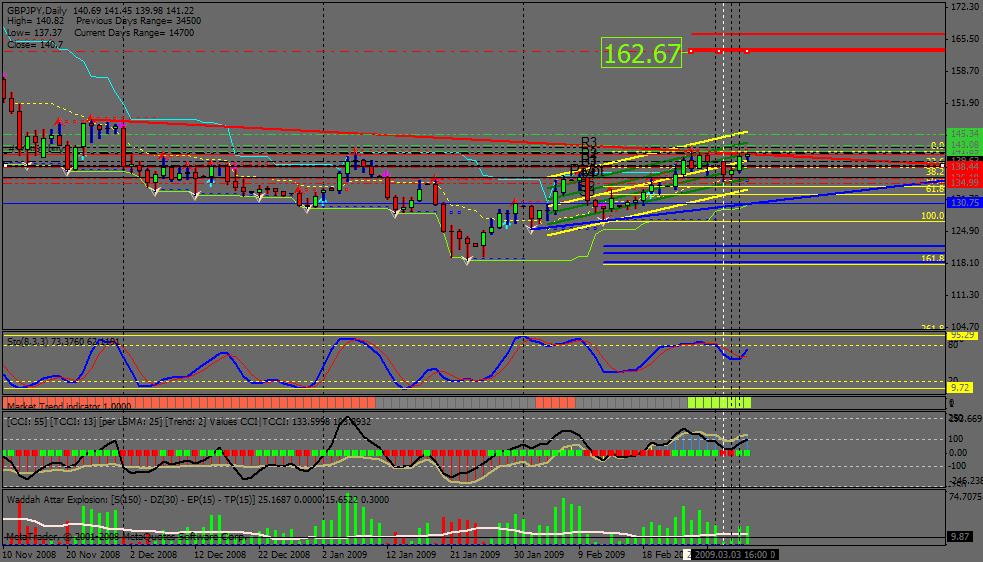Click the CCI / TCCI indicator label
983x562 pixels.
coord(189,422)
